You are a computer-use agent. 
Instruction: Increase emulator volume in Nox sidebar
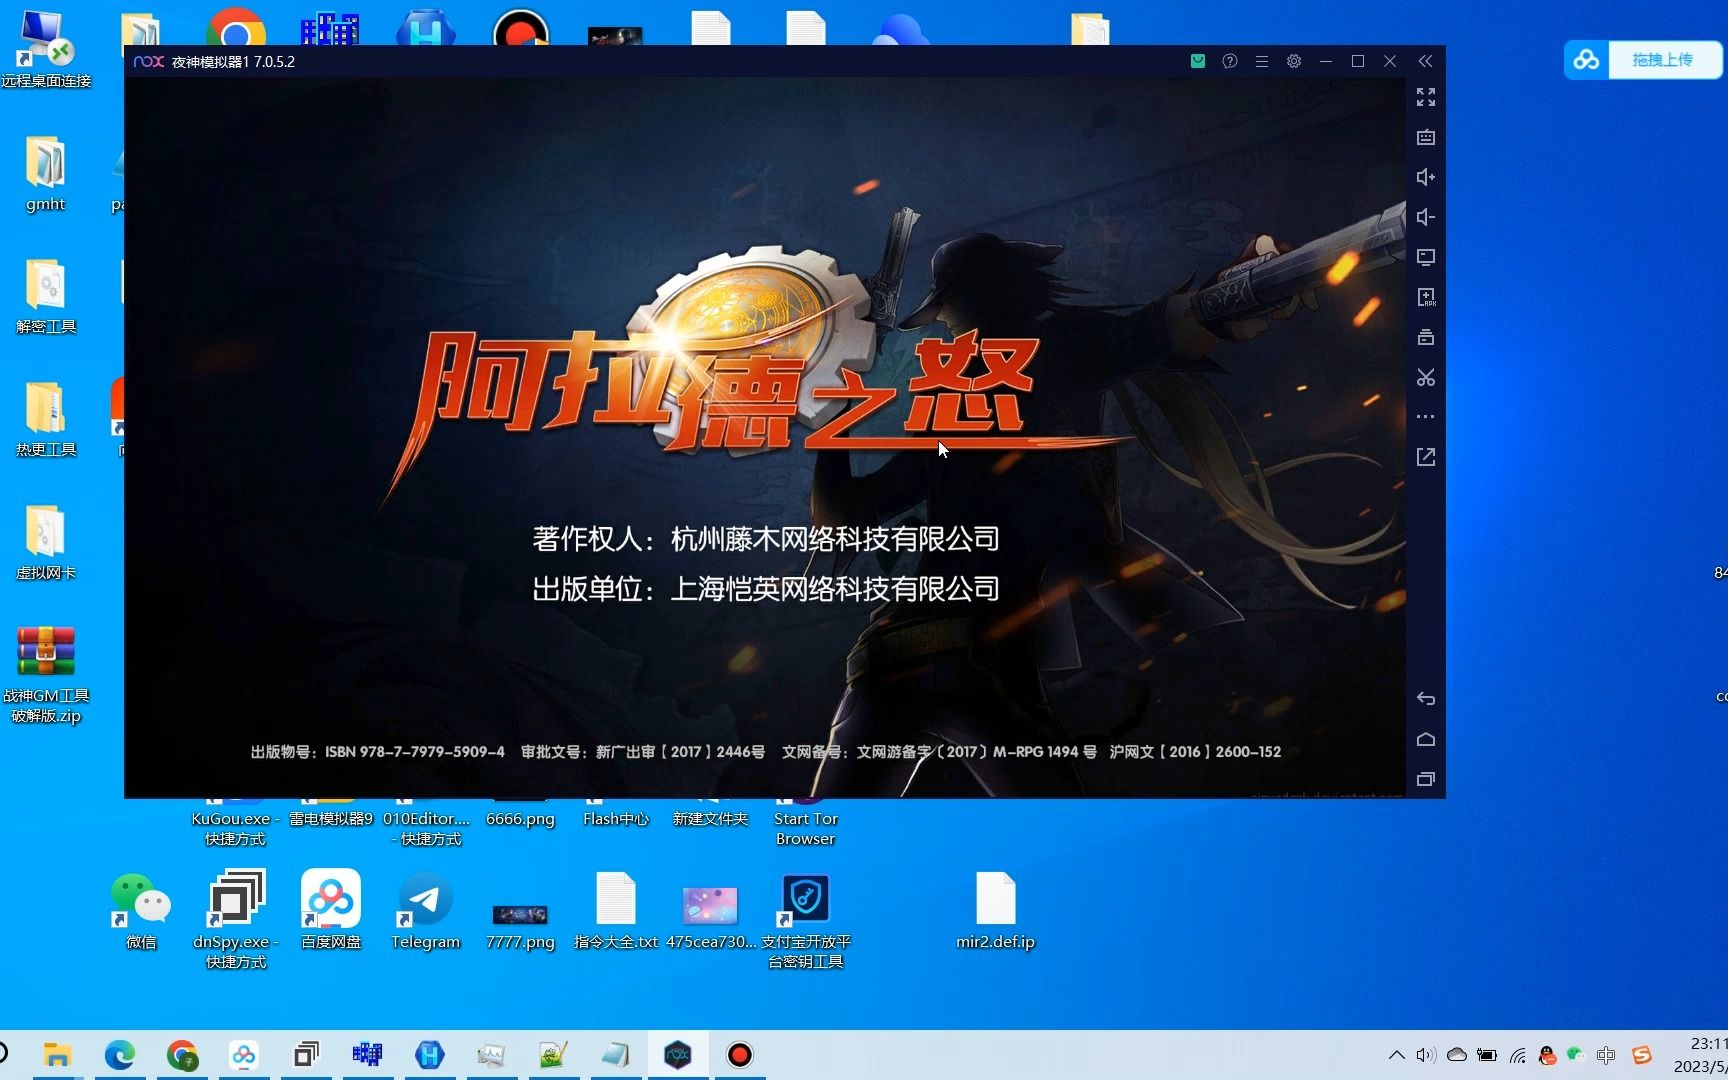pyautogui.click(x=1426, y=177)
